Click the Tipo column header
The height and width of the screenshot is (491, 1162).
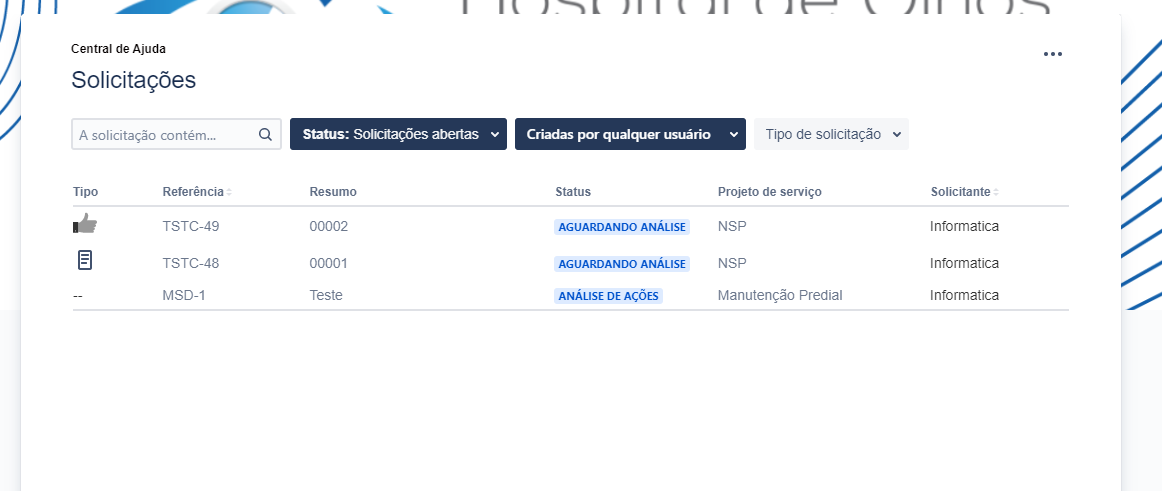85,192
